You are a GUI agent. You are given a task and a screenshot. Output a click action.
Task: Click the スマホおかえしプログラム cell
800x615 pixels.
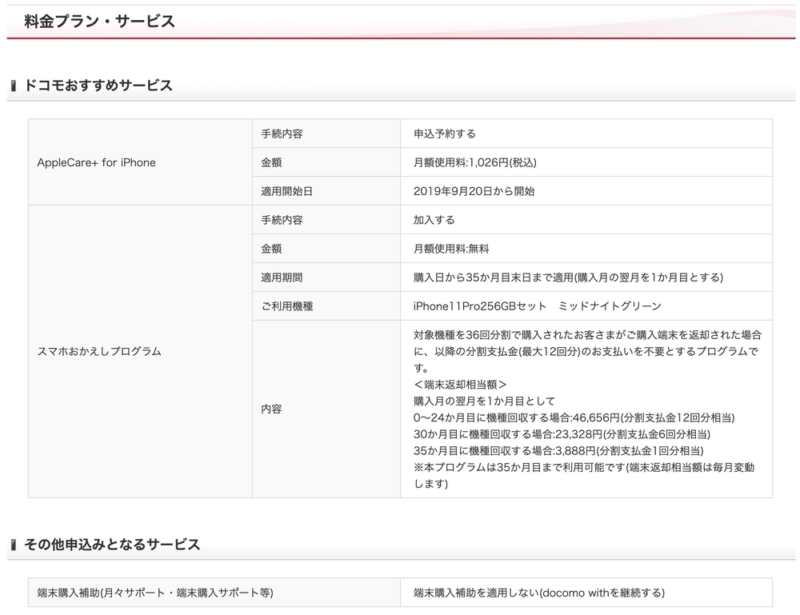[x=140, y=351]
